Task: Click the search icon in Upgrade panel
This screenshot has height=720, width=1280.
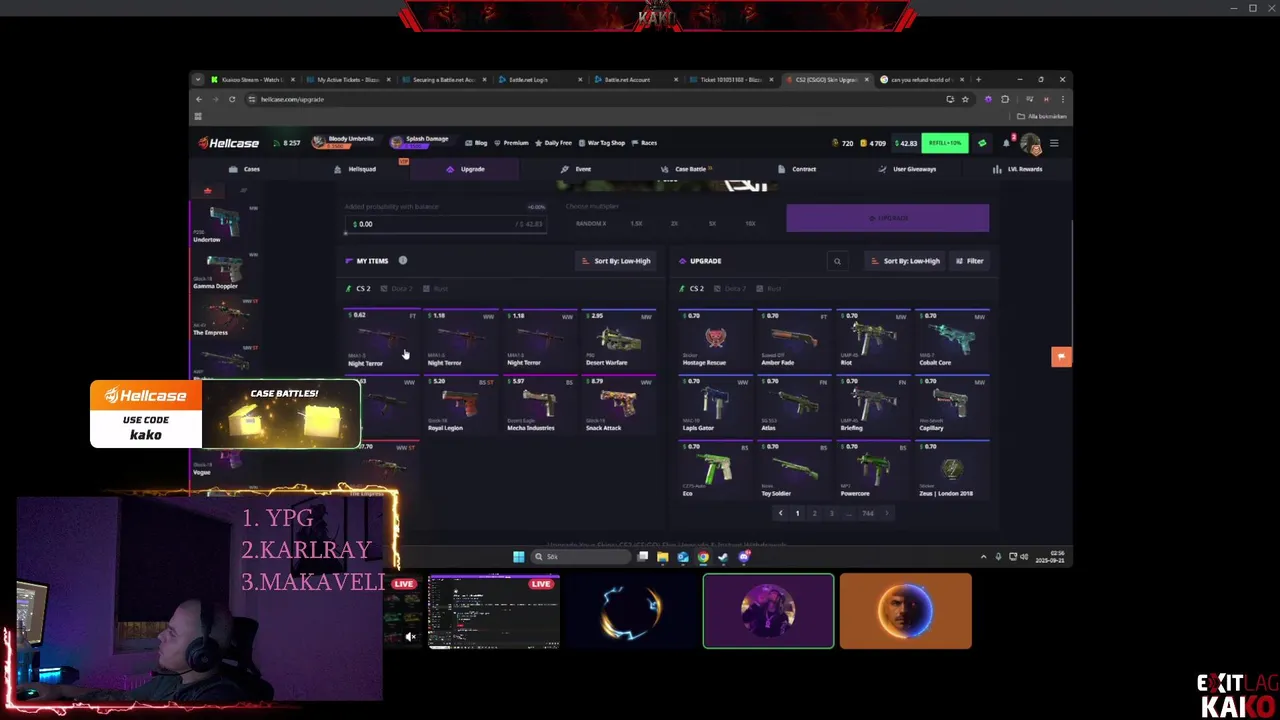Action: [838, 262]
